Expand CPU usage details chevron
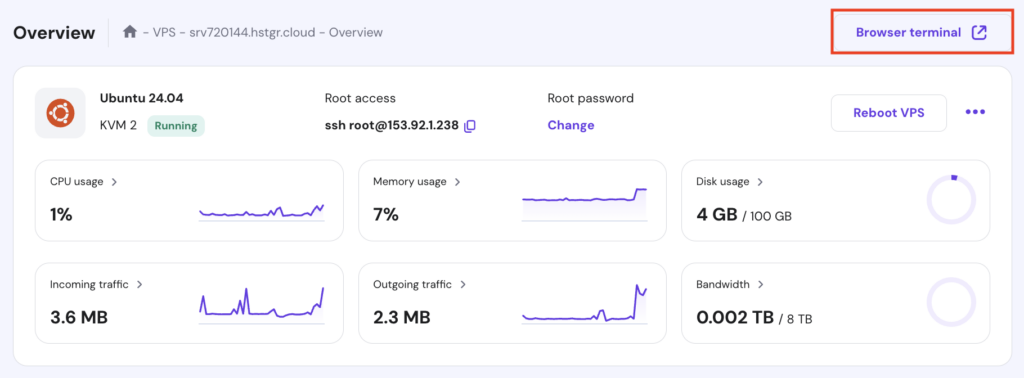This screenshot has height=378, width=1024. click(114, 181)
